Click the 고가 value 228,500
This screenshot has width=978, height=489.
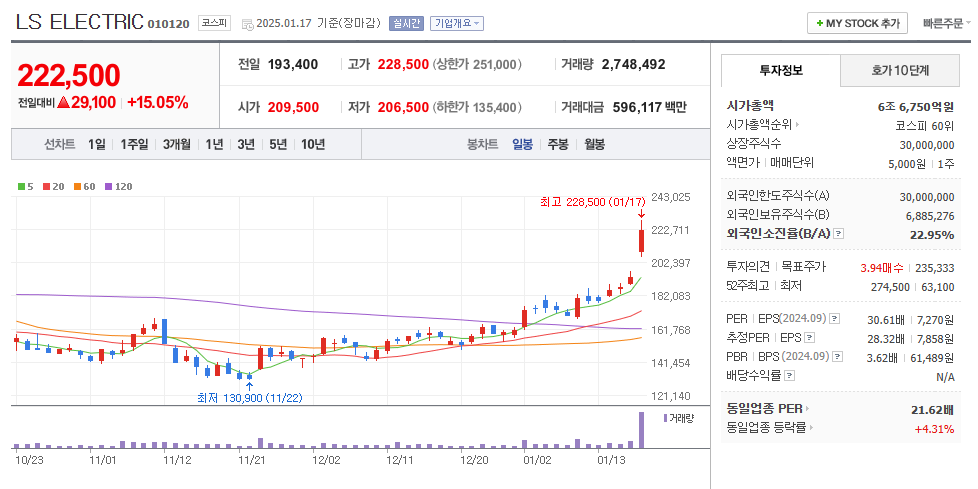coord(404,64)
